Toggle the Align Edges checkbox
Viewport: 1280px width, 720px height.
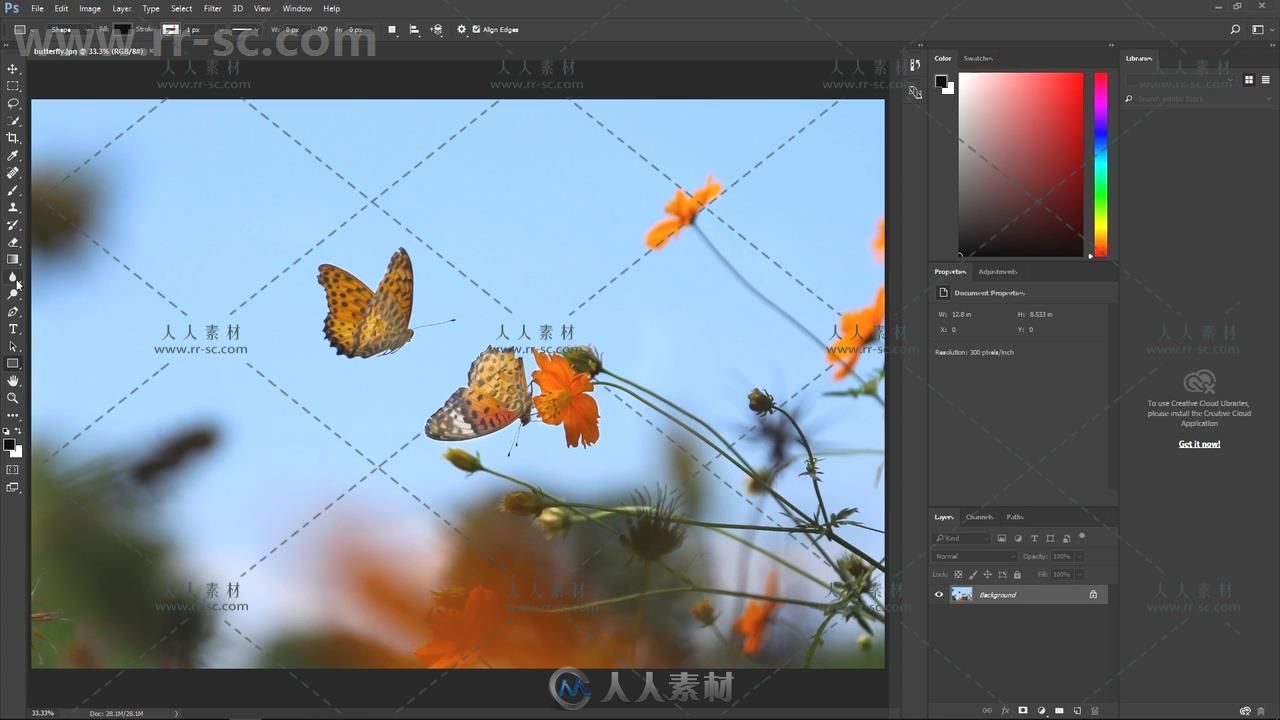point(476,29)
